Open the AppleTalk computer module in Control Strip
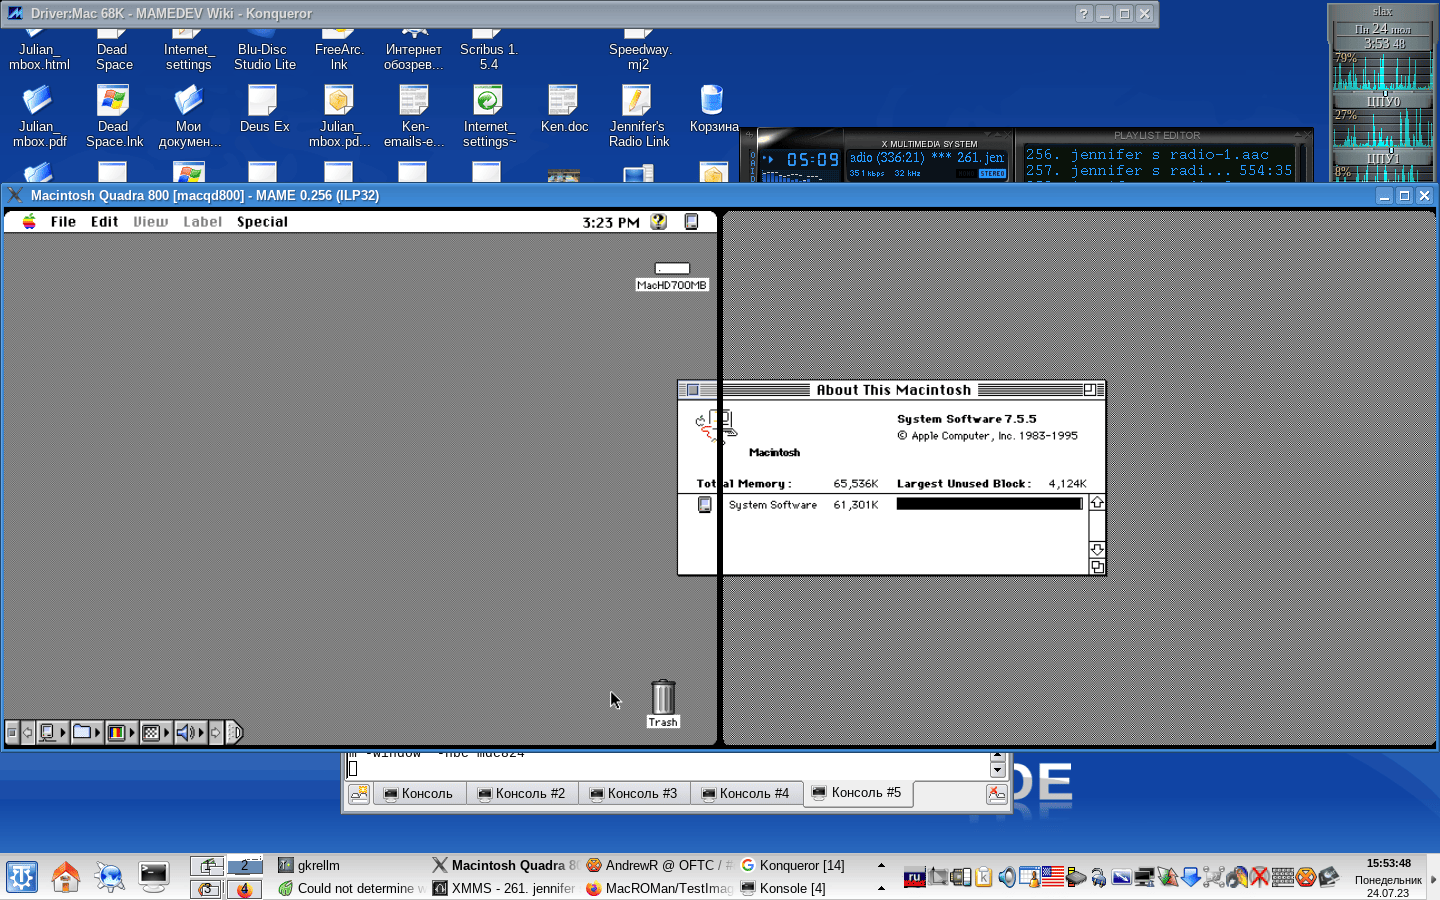 [x=51, y=733]
